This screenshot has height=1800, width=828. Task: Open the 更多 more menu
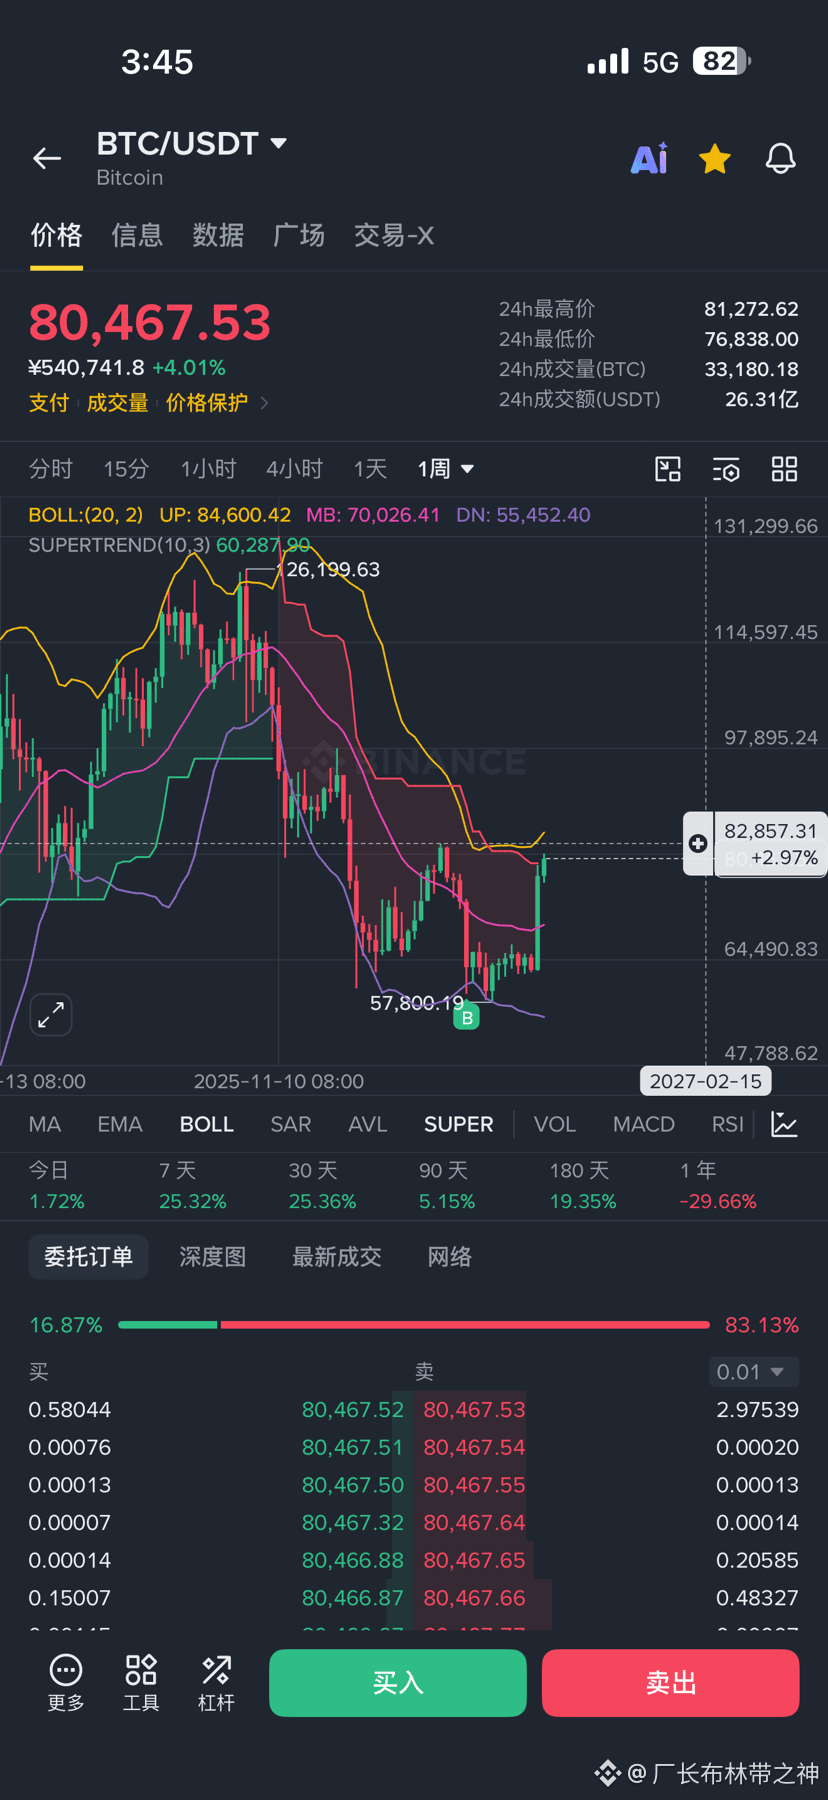coord(66,1683)
